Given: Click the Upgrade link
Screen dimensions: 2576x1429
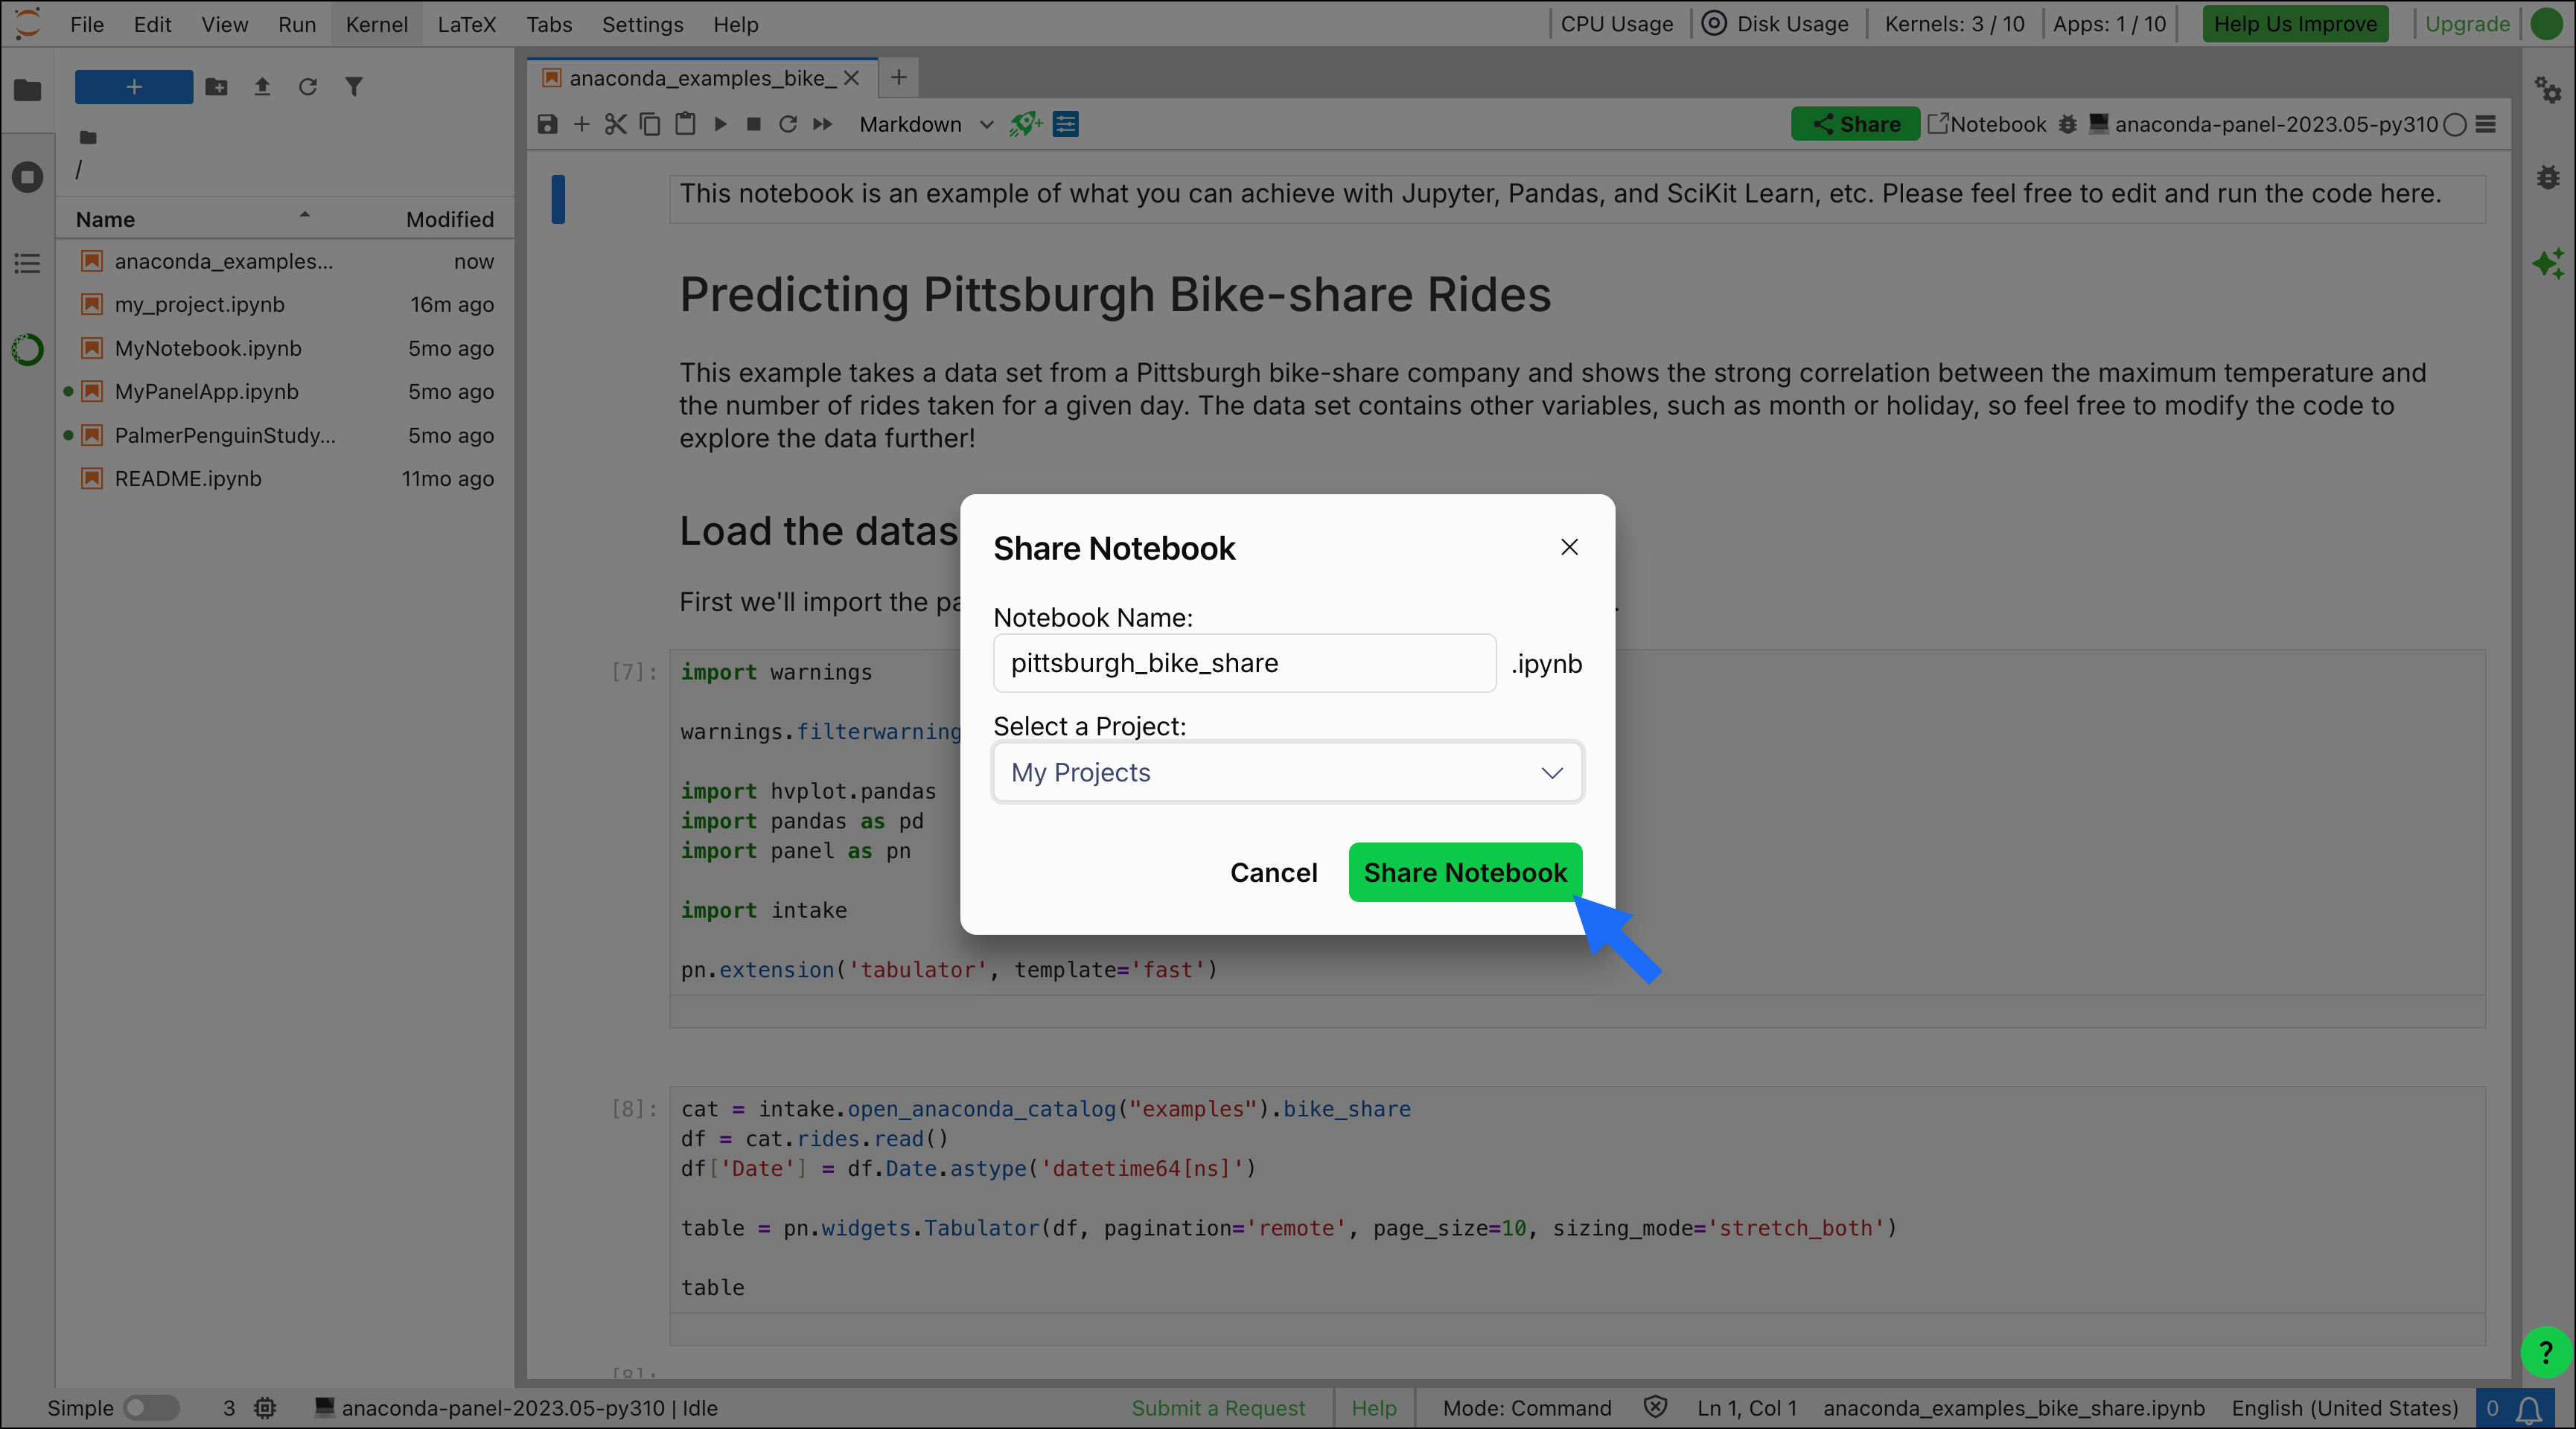Looking at the screenshot, I should (2467, 24).
